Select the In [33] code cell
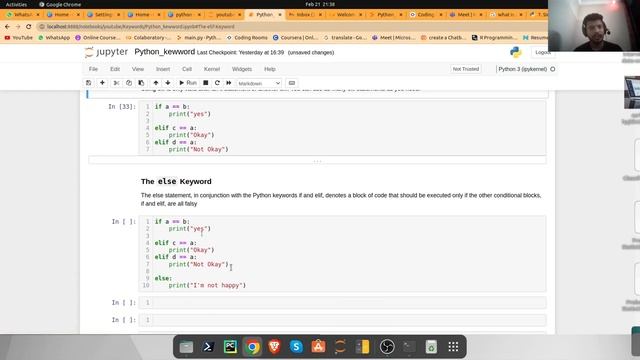The height and width of the screenshot is (360, 640). [x=342, y=128]
